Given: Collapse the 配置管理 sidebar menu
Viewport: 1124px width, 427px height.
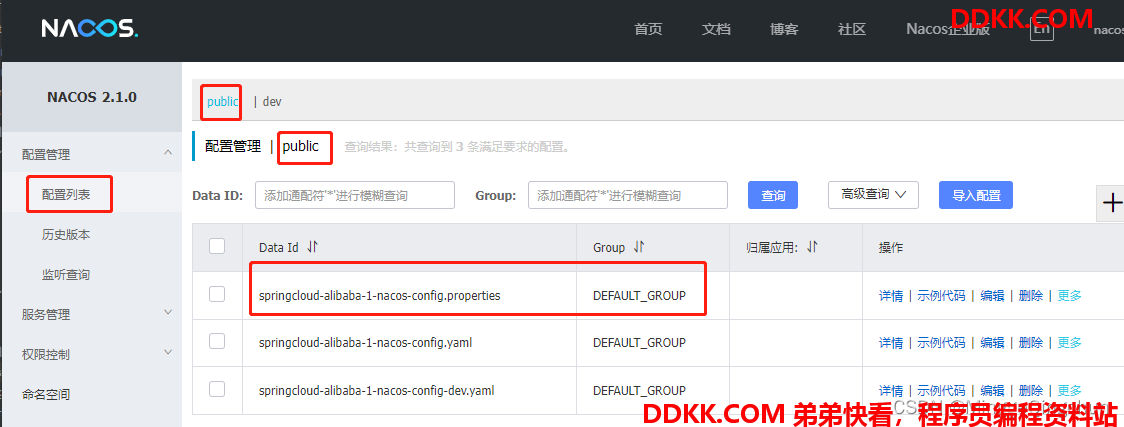Looking at the screenshot, I should [x=168, y=153].
